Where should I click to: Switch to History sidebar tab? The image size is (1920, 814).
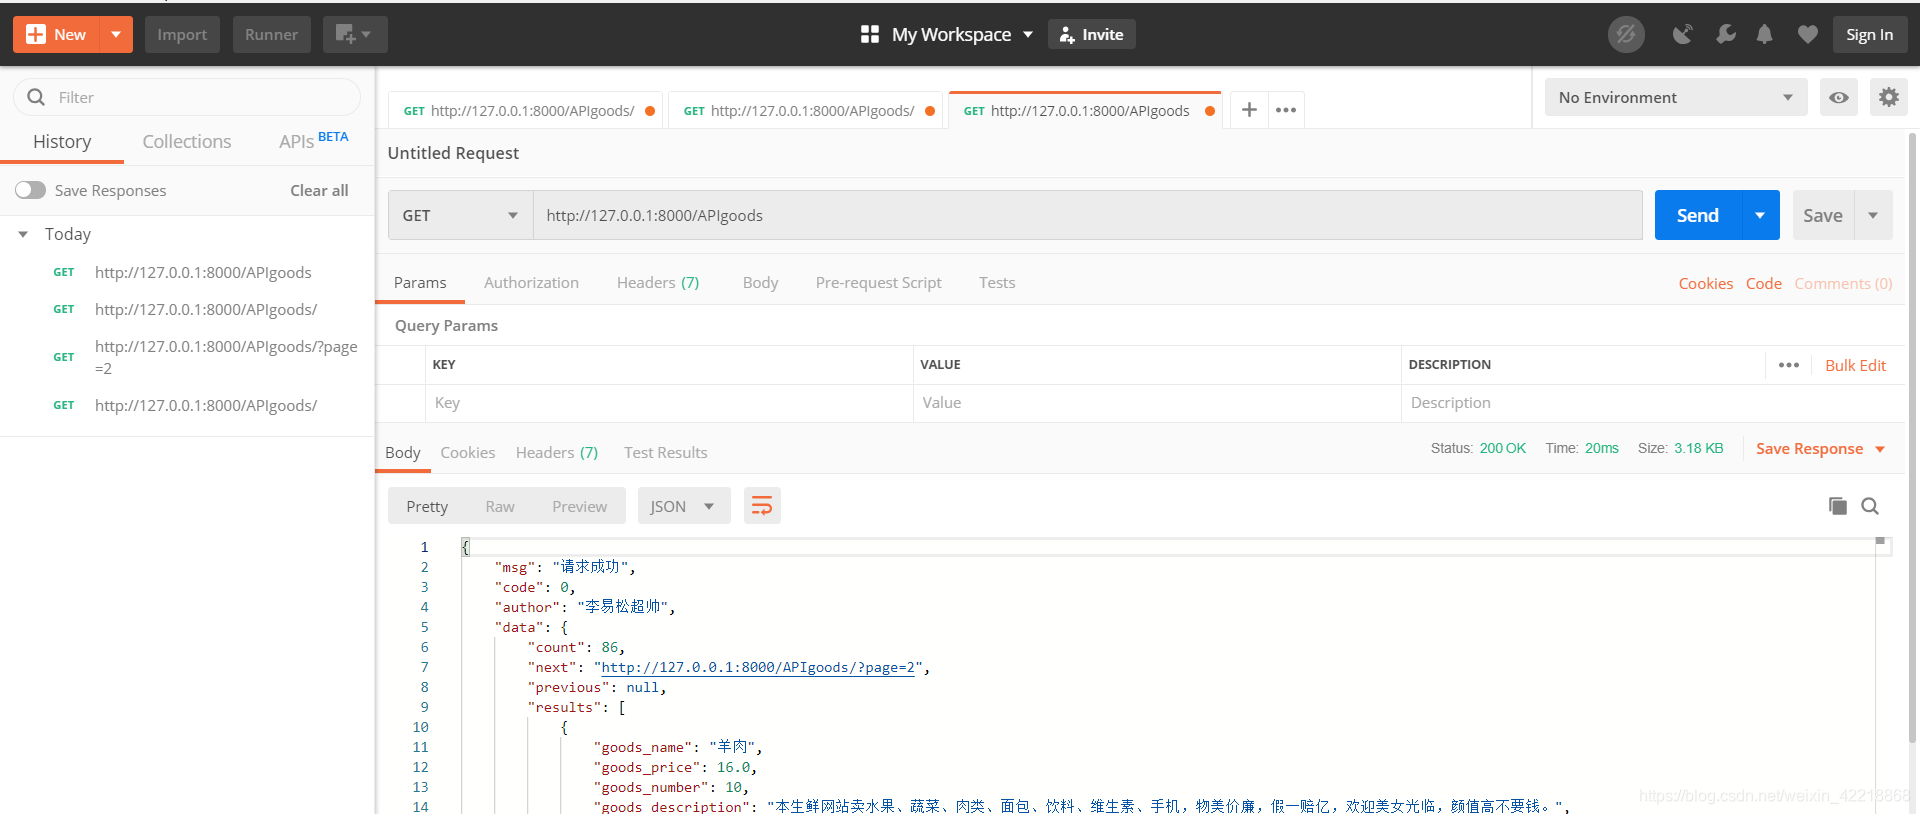pos(62,142)
